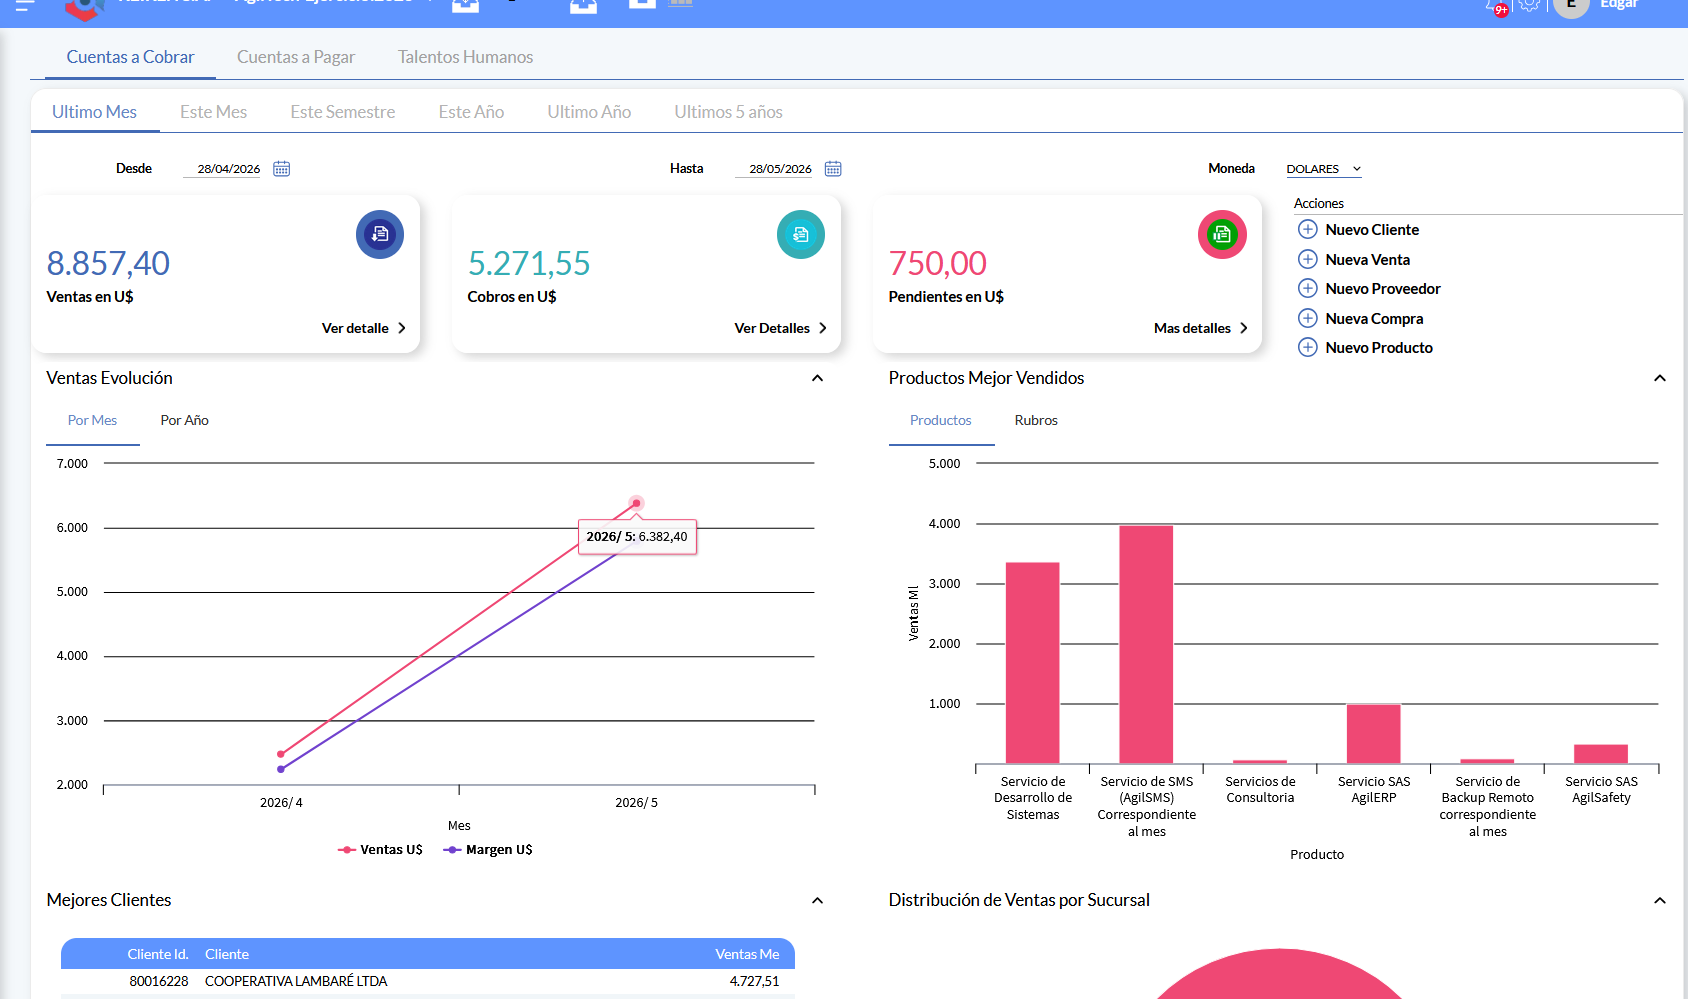
Task: Select the Este Mes period tab
Action: [213, 112]
